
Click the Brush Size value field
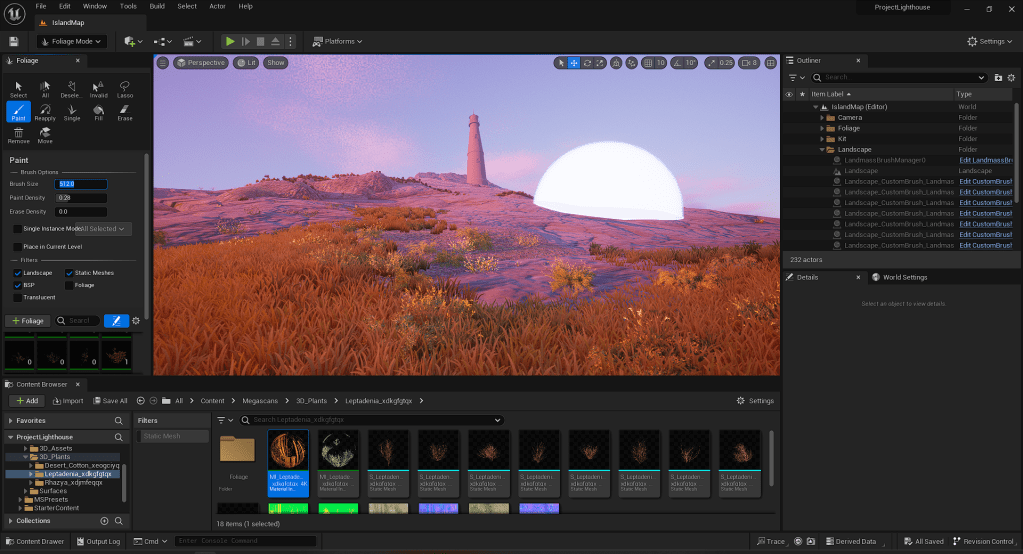[x=80, y=184]
